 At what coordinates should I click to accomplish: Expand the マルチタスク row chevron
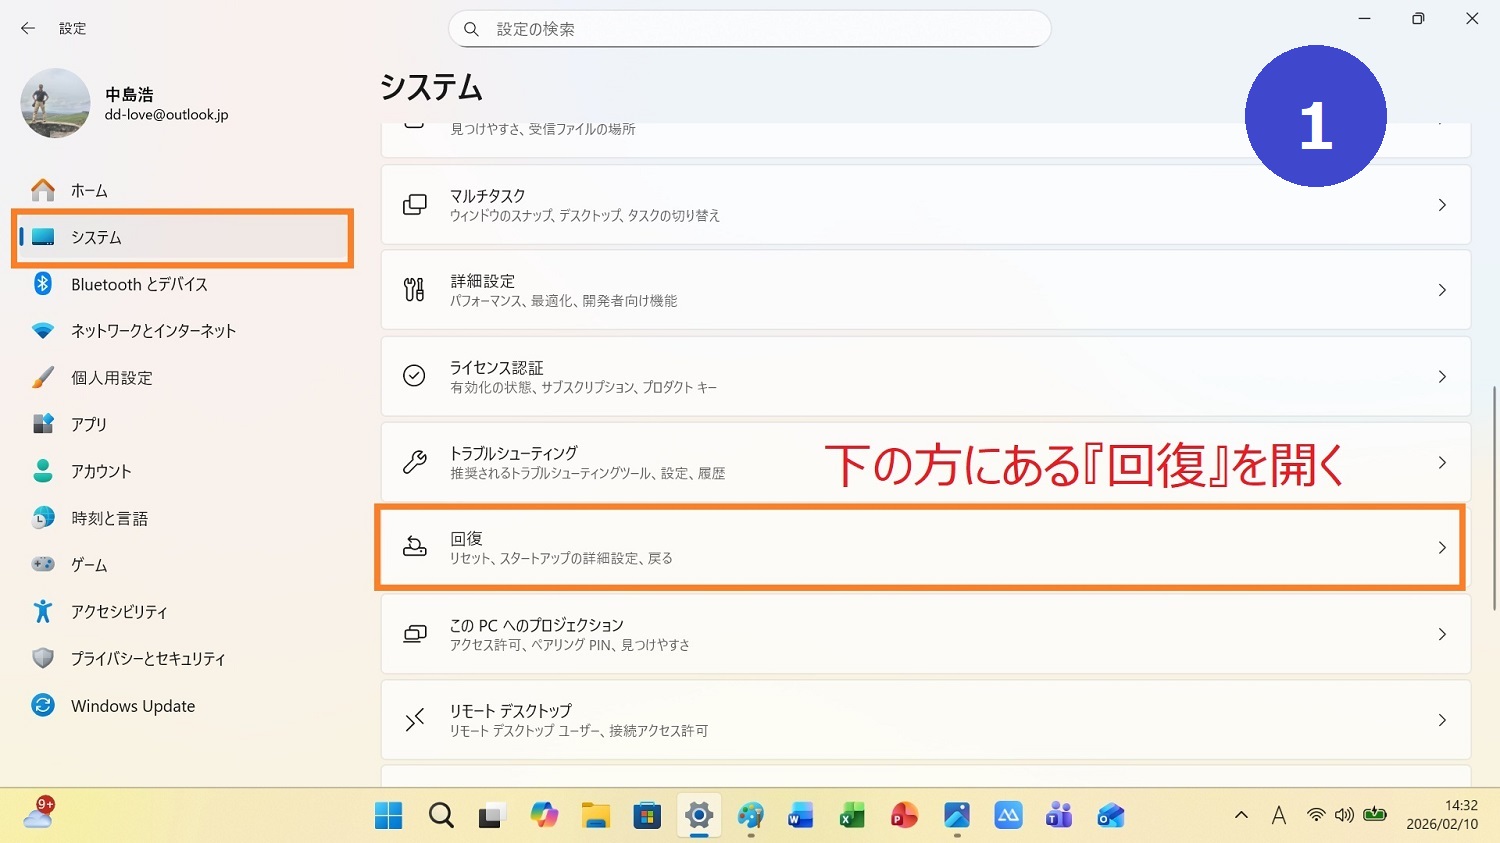[x=1441, y=205]
